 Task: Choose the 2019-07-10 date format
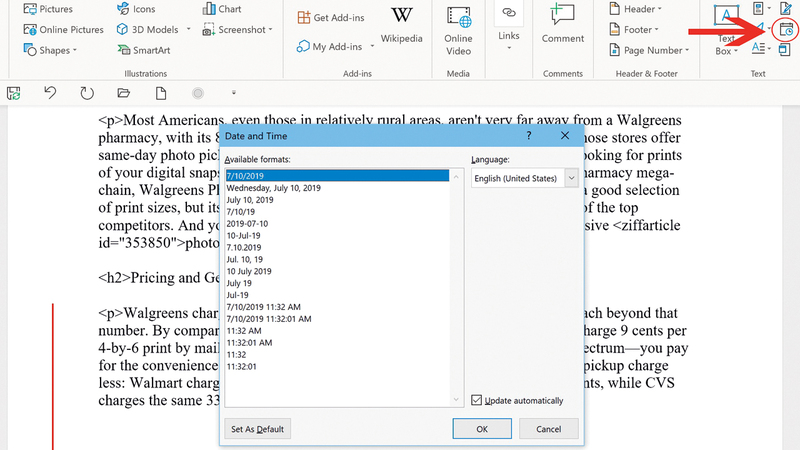pyautogui.click(x=250, y=223)
